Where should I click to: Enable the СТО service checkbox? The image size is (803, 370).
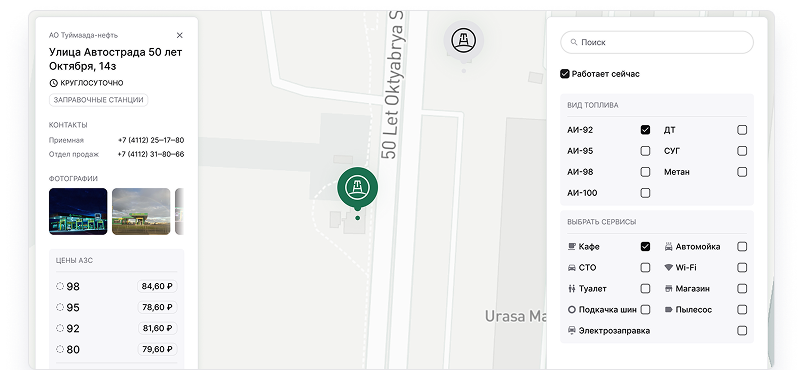pyautogui.click(x=645, y=268)
